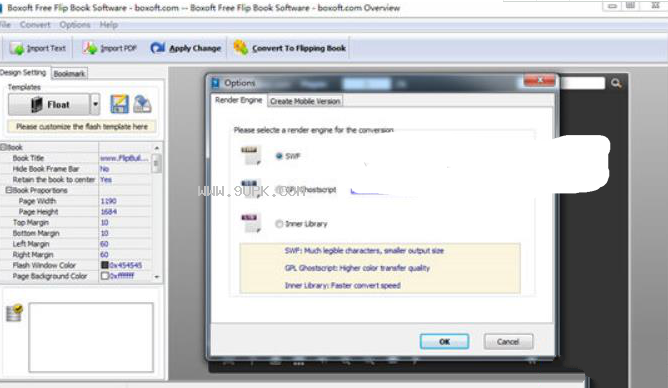Click the Inner Library engine icon
This screenshot has width=668, height=388.
(250, 223)
